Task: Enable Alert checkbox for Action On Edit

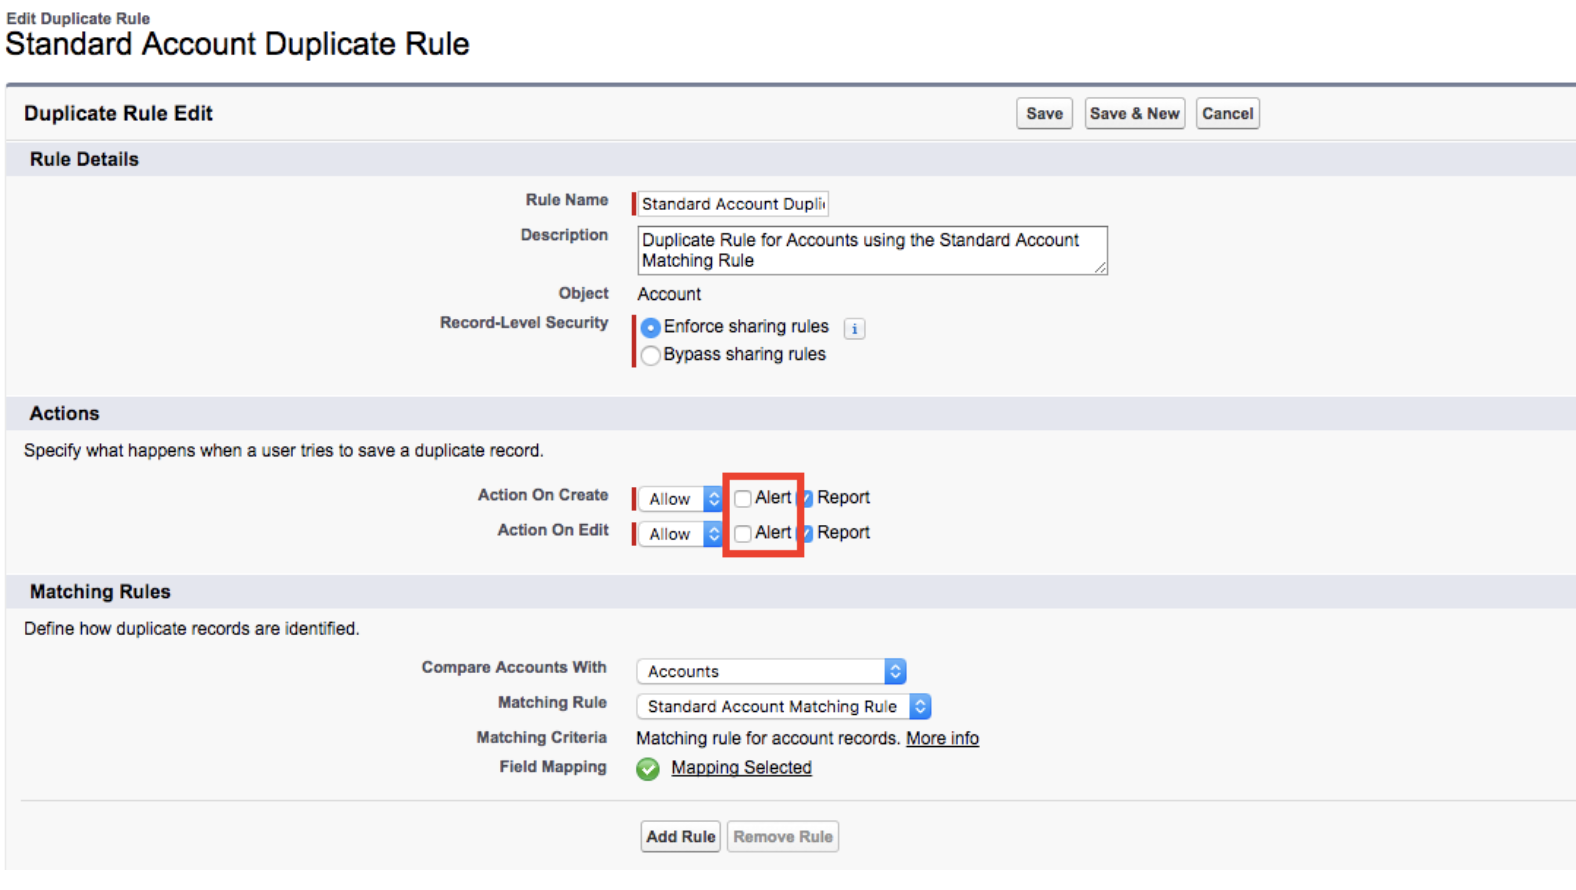Action: tap(743, 534)
